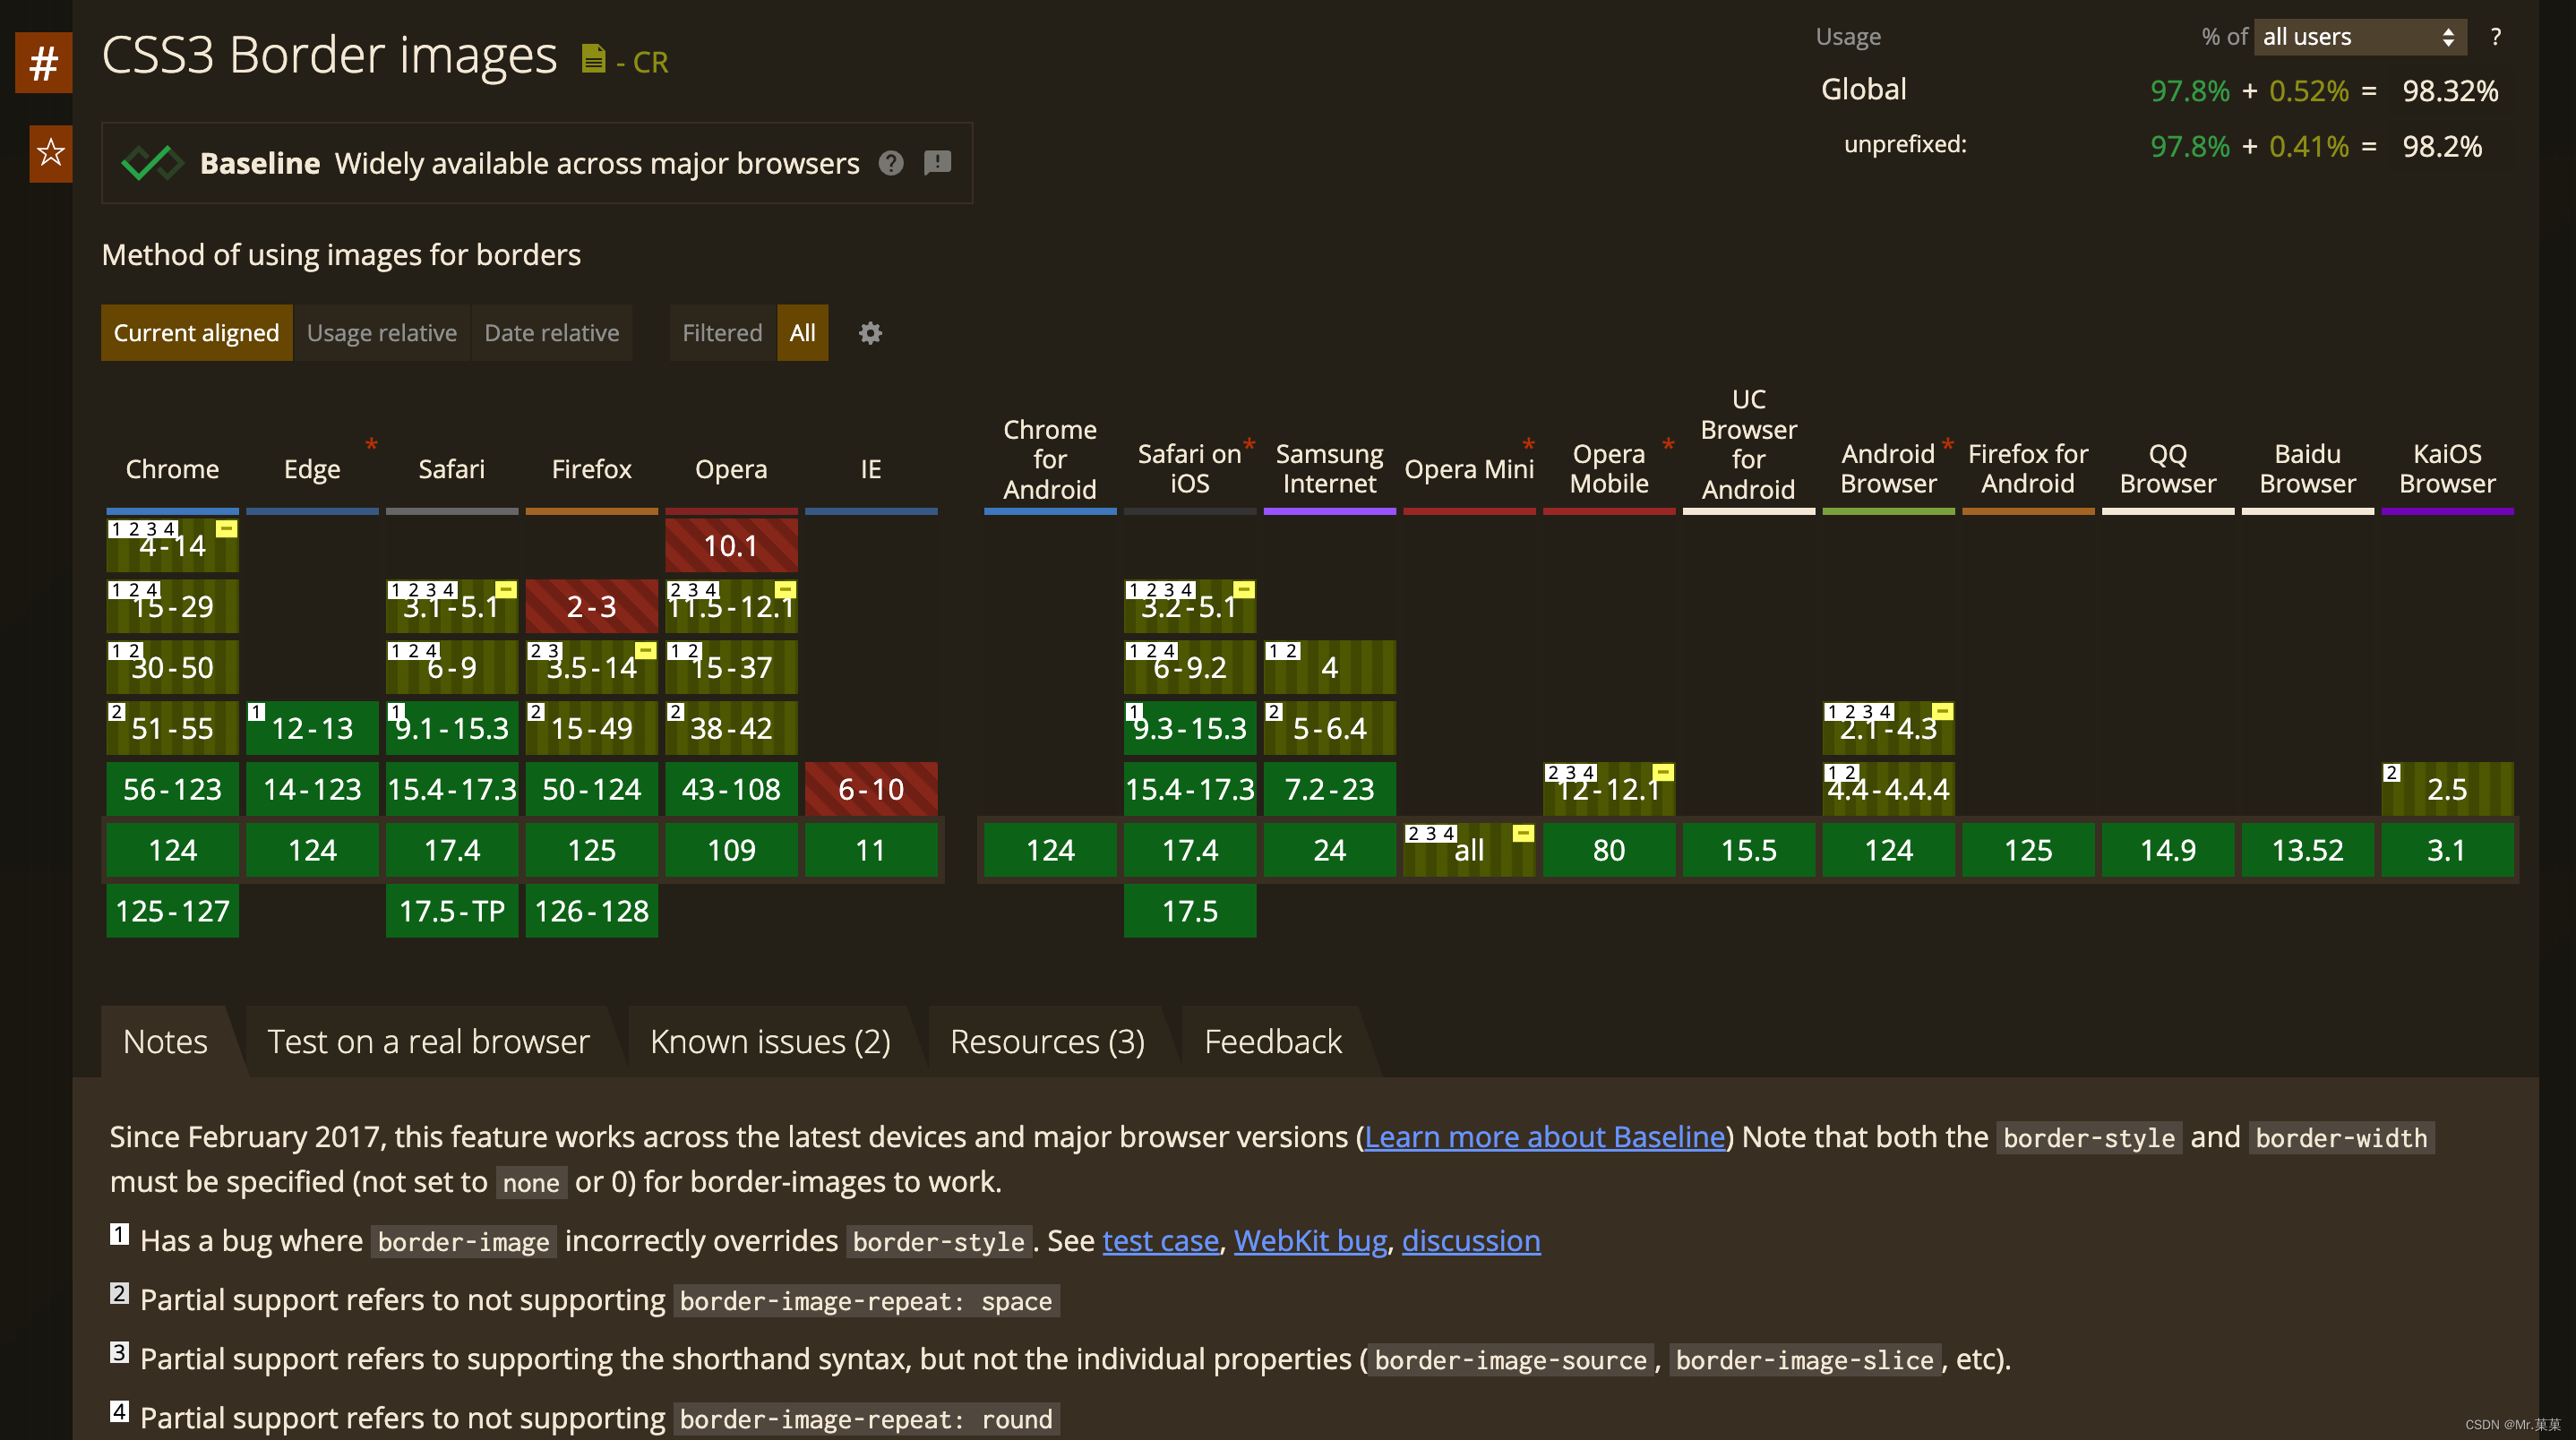This screenshot has height=1440, width=2576.
Task: Select the Filtered option
Action: 722,333
